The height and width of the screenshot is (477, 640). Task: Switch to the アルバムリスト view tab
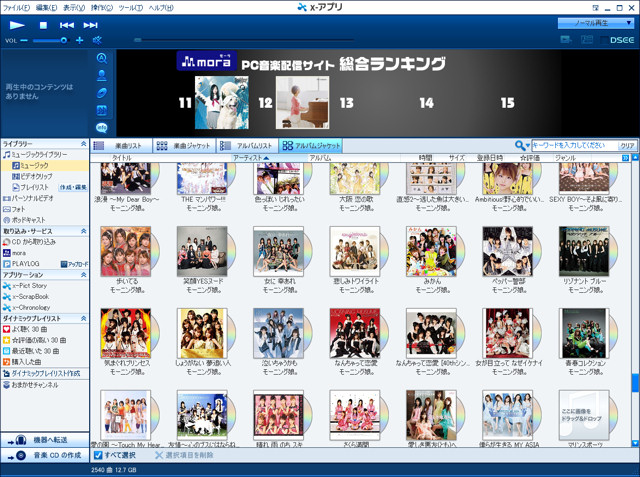coord(247,146)
